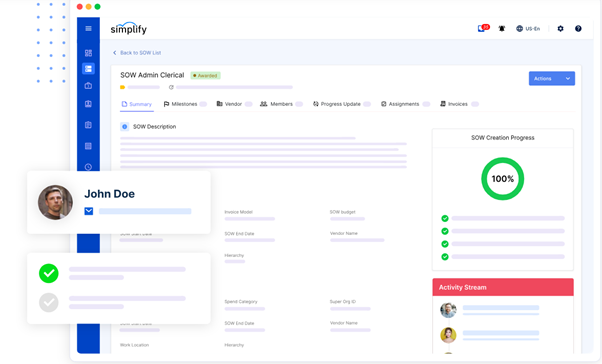Screen dimensions: 602x364
Task: Click the 100% progress ring
Action: click(x=503, y=179)
